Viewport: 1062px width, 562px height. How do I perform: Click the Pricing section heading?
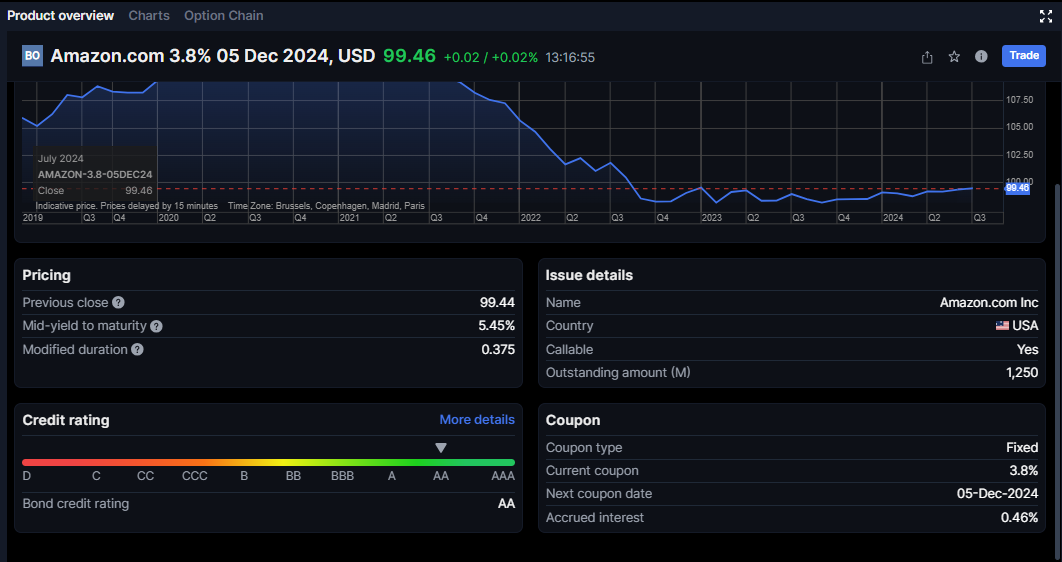pos(46,275)
